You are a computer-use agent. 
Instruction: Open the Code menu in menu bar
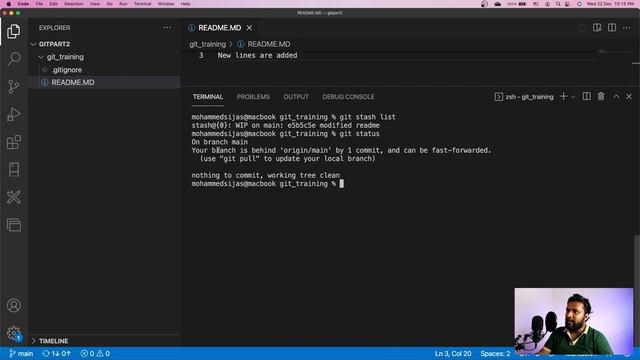pos(23,4)
